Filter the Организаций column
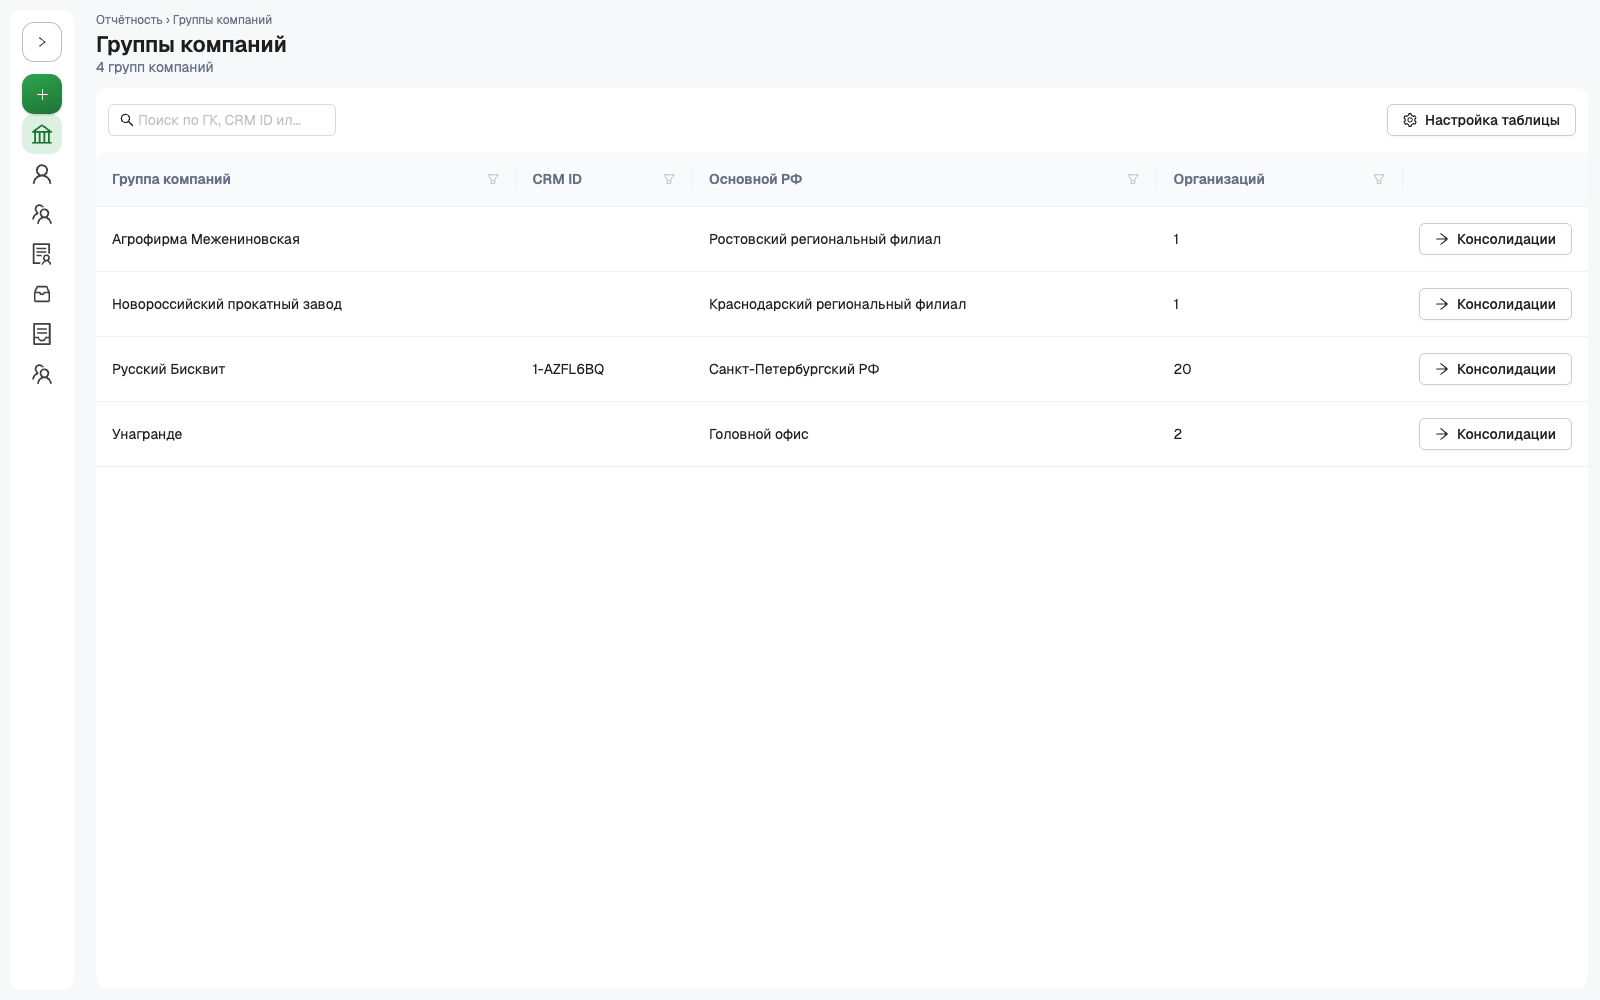The height and width of the screenshot is (1000, 1600). tap(1379, 179)
